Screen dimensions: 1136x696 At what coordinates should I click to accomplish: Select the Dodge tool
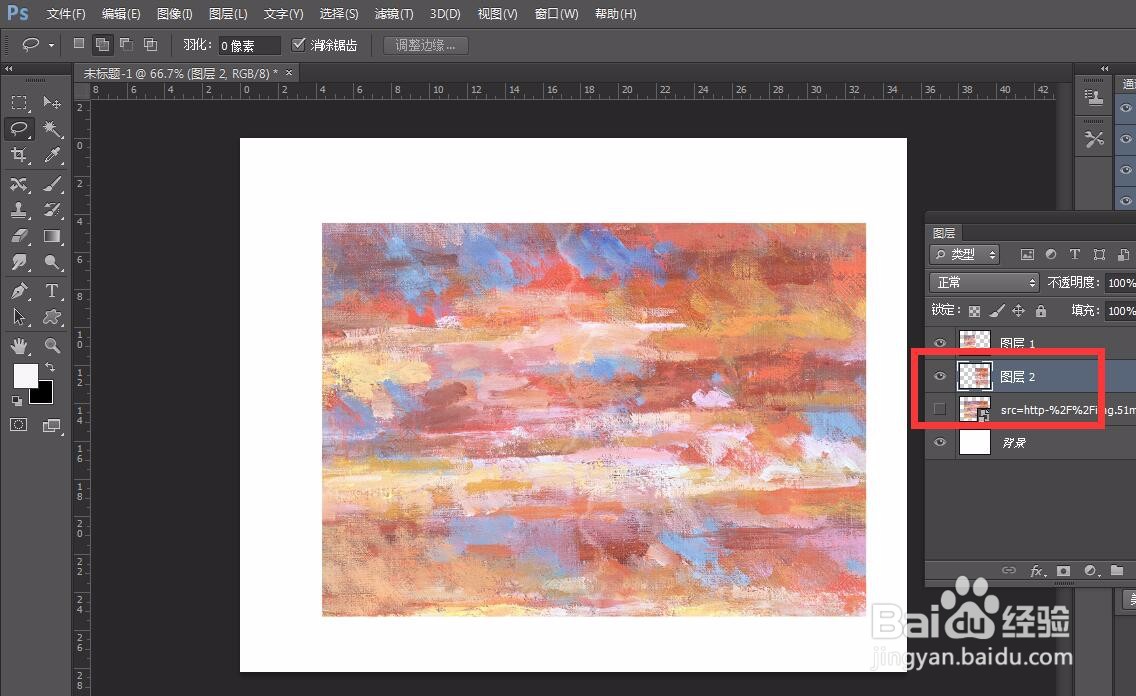(x=51, y=262)
